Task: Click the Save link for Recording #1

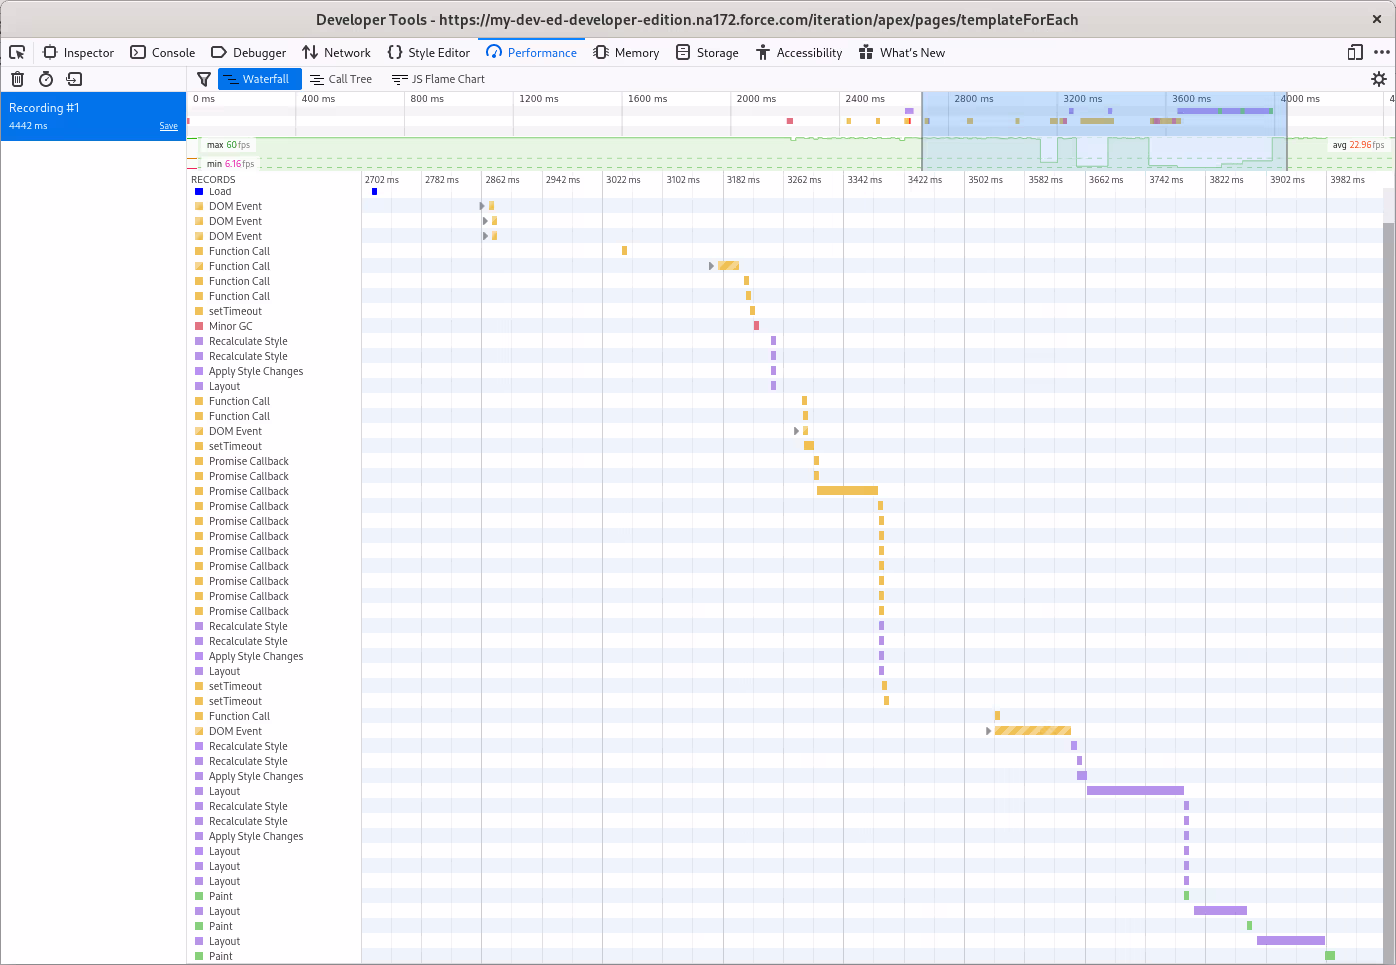Action: (x=168, y=126)
